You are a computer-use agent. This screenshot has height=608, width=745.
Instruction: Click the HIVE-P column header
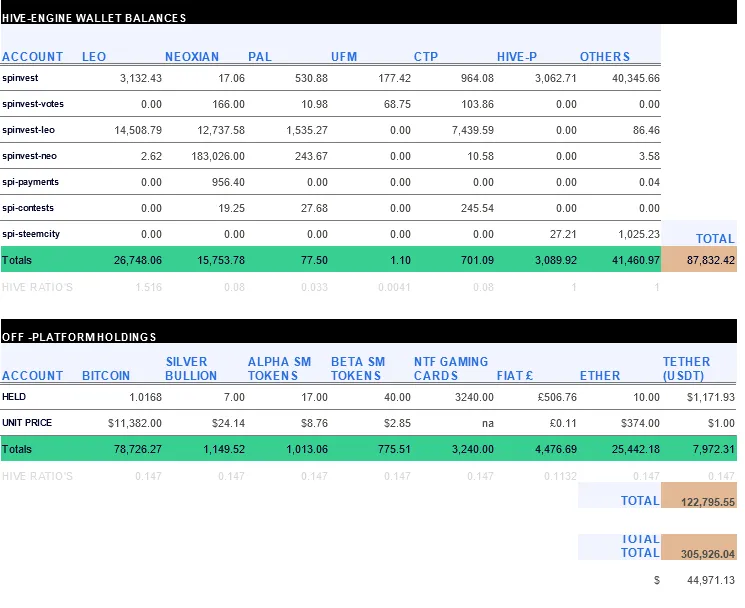coord(517,57)
